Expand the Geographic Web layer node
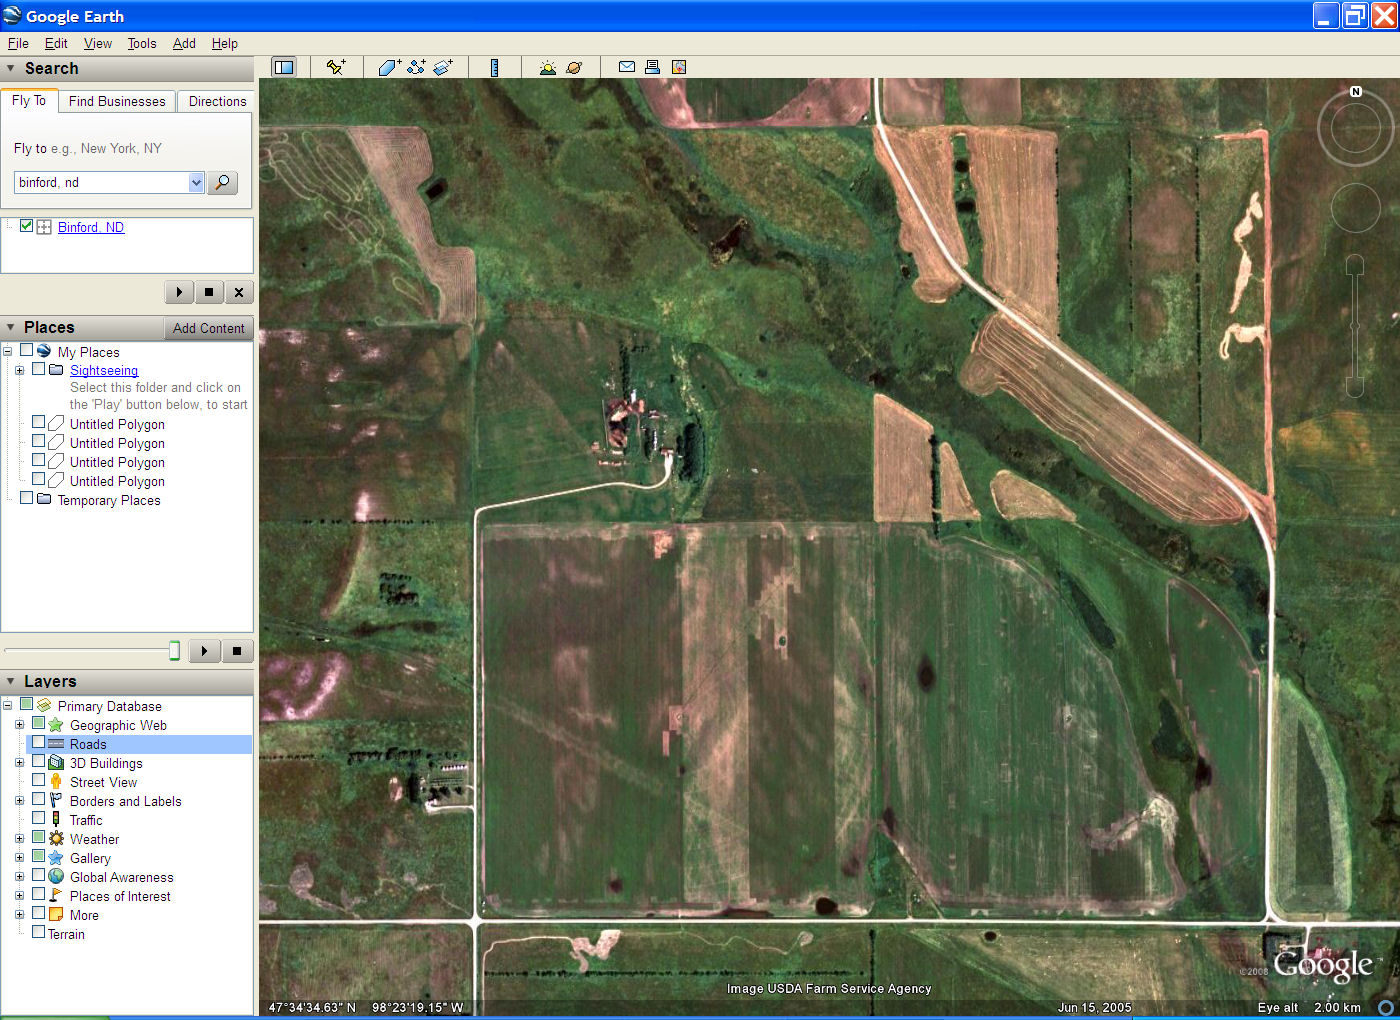1400x1020 pixels. pos(19,725)
